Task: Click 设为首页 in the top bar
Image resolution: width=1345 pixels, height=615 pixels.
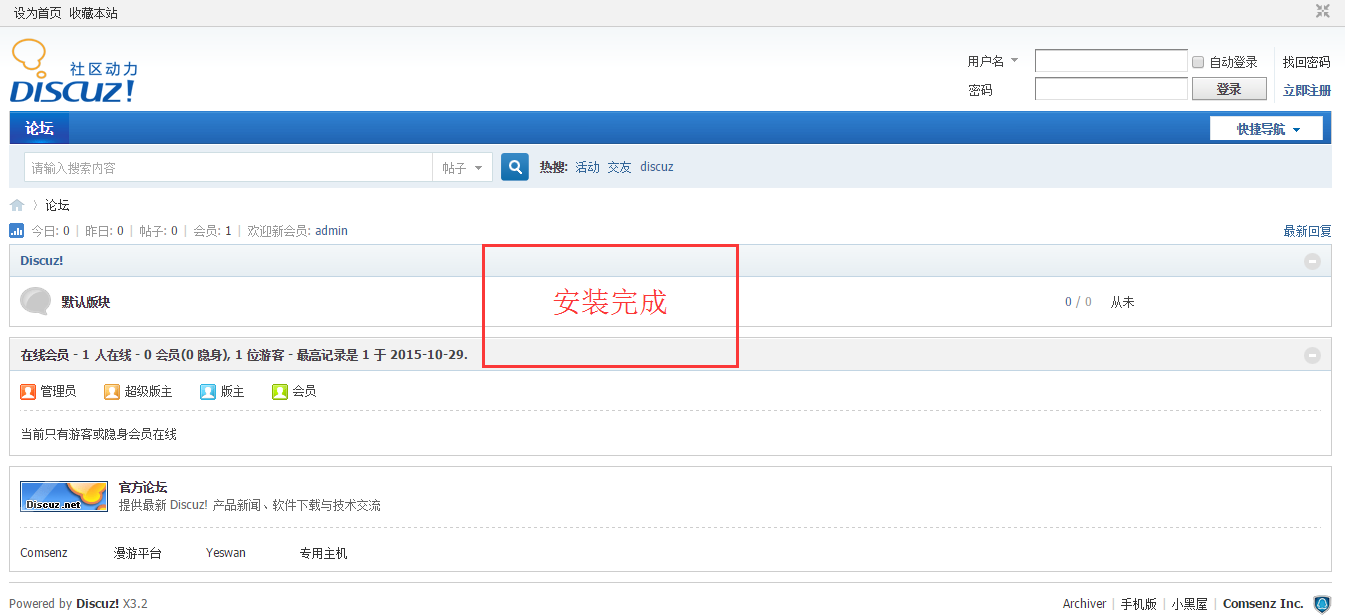Action: click(37, 13)
